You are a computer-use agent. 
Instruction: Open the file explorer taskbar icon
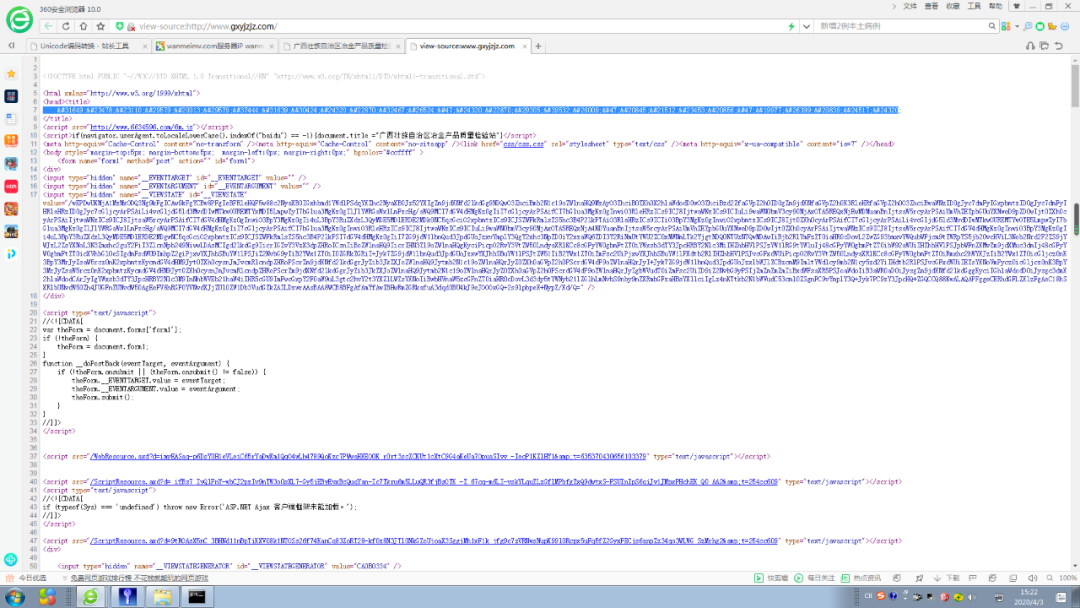tap(162, 596)
